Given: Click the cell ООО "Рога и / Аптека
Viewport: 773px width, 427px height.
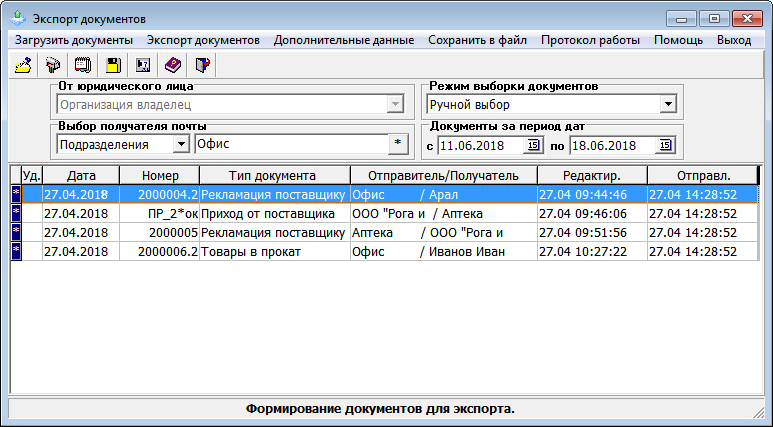Looking at the screenshot, I should (444, 214).
